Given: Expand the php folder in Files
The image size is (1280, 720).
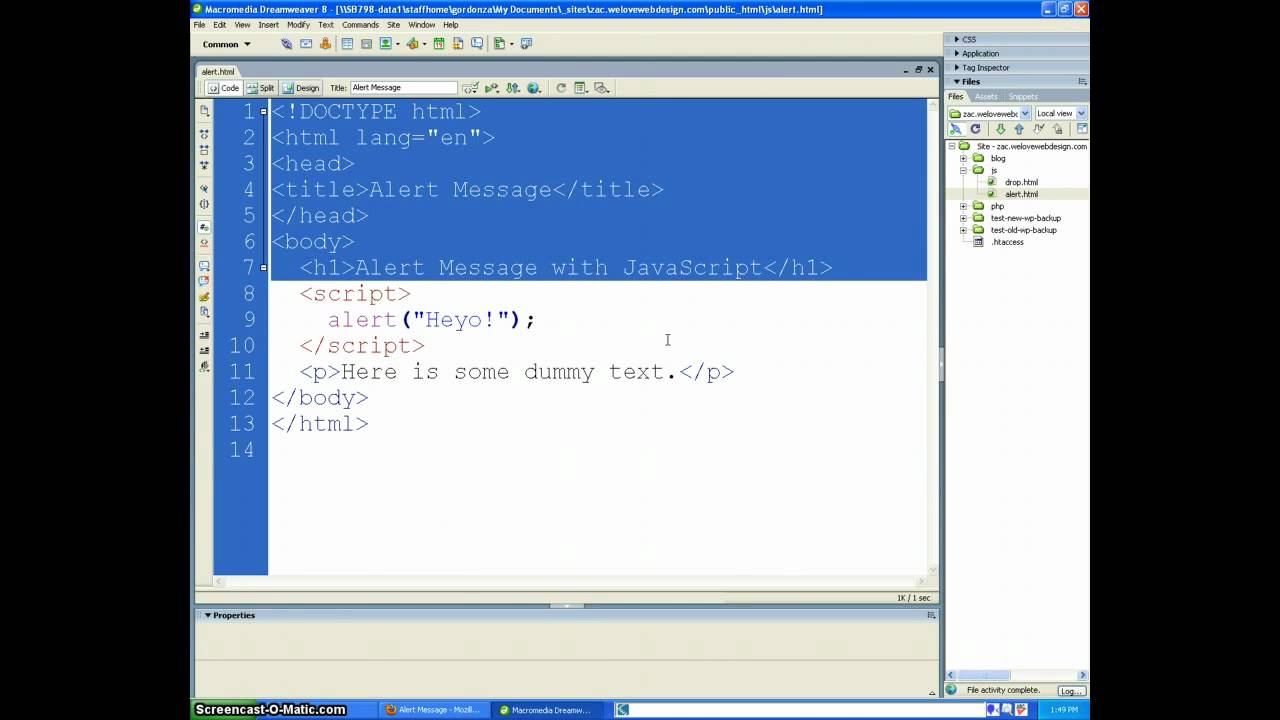Looking at the screenshot, I should 963,206.
